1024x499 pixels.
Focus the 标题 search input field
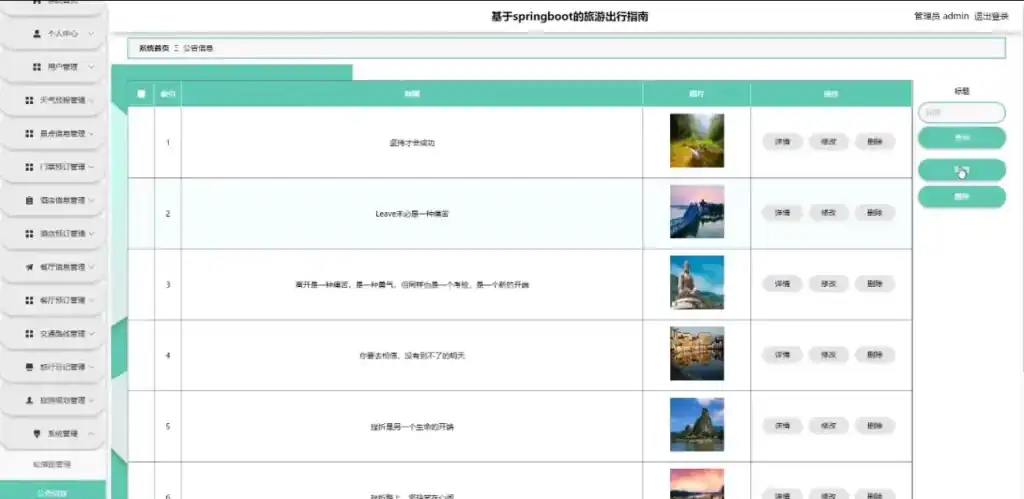pos(961,112)
